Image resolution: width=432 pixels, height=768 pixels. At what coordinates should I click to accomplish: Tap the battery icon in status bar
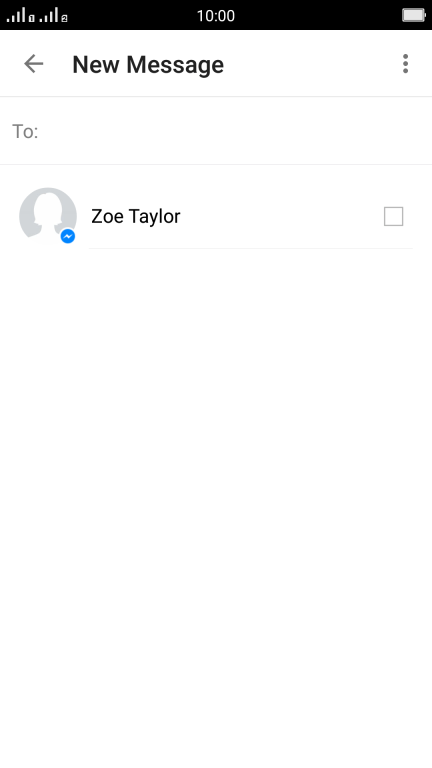pyautogui.click(x=414, y=15)
